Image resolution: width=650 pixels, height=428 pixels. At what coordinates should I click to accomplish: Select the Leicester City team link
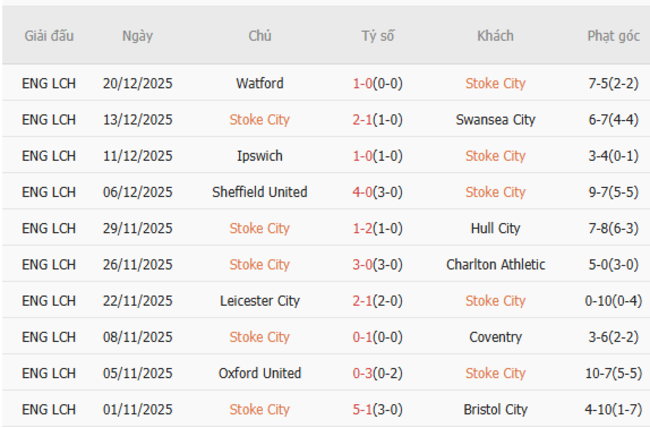[260, 301]
